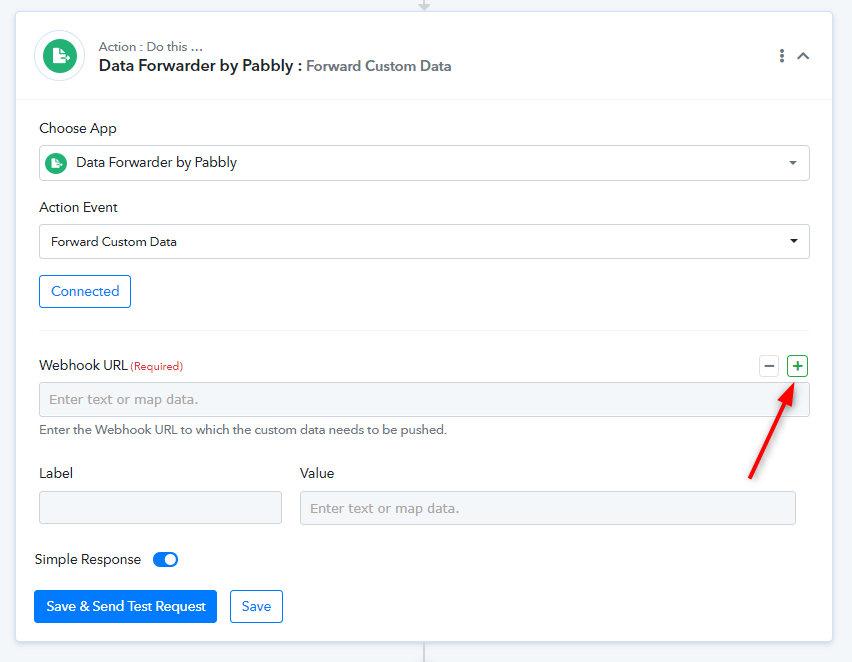This screenshot has height=662, width=852.
Task: Add a field with the green plus button
Action: (797, 366)
